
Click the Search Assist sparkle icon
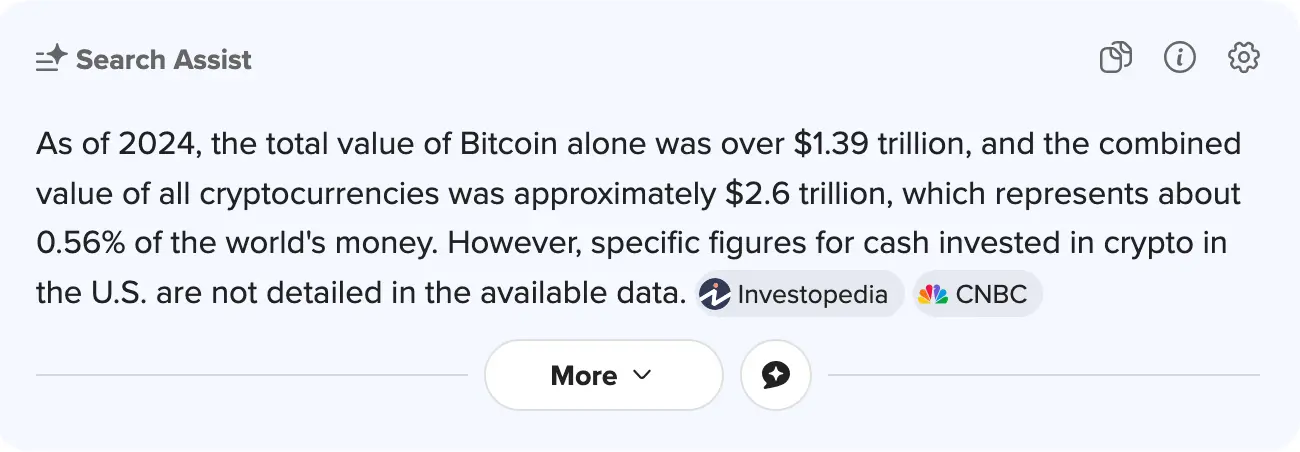pos(51,59)
